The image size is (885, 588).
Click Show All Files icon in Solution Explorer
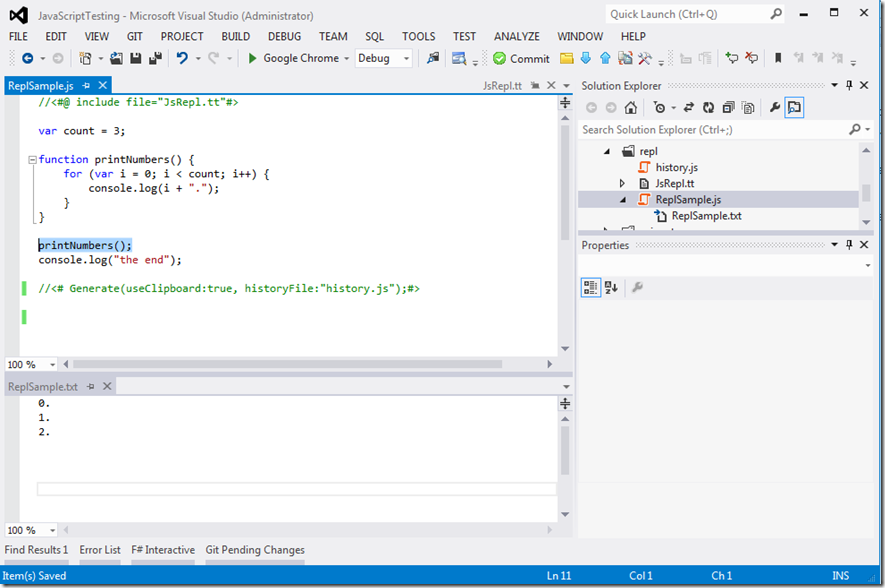tap(748, 107)
